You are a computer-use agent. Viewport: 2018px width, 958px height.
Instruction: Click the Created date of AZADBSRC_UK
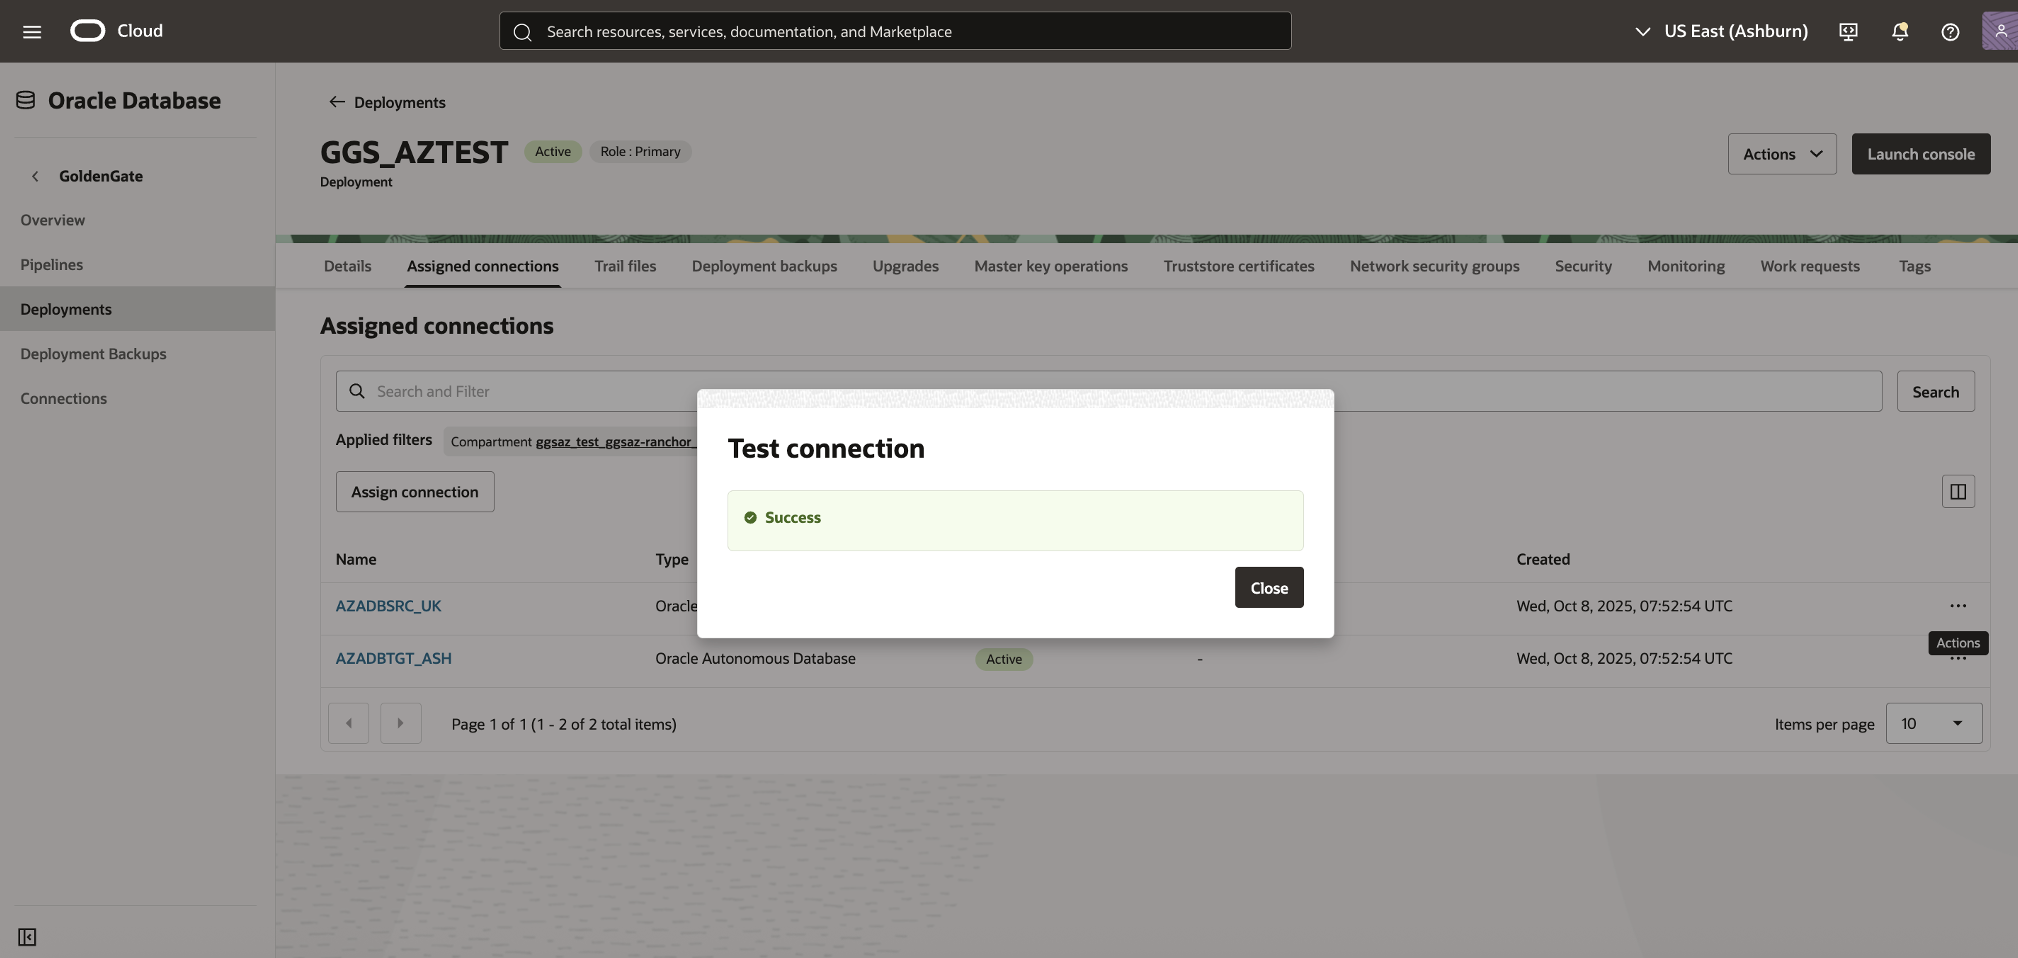1624,606
